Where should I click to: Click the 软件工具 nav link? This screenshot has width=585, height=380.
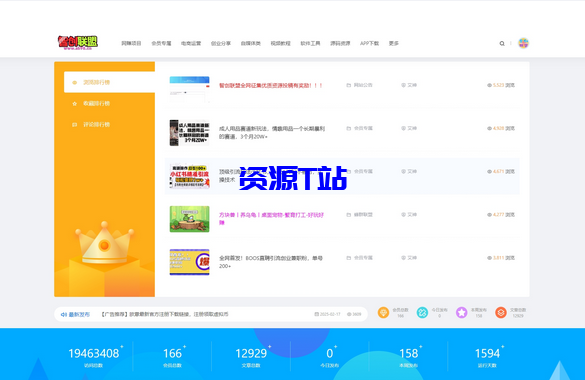click(x=310, y=44)
